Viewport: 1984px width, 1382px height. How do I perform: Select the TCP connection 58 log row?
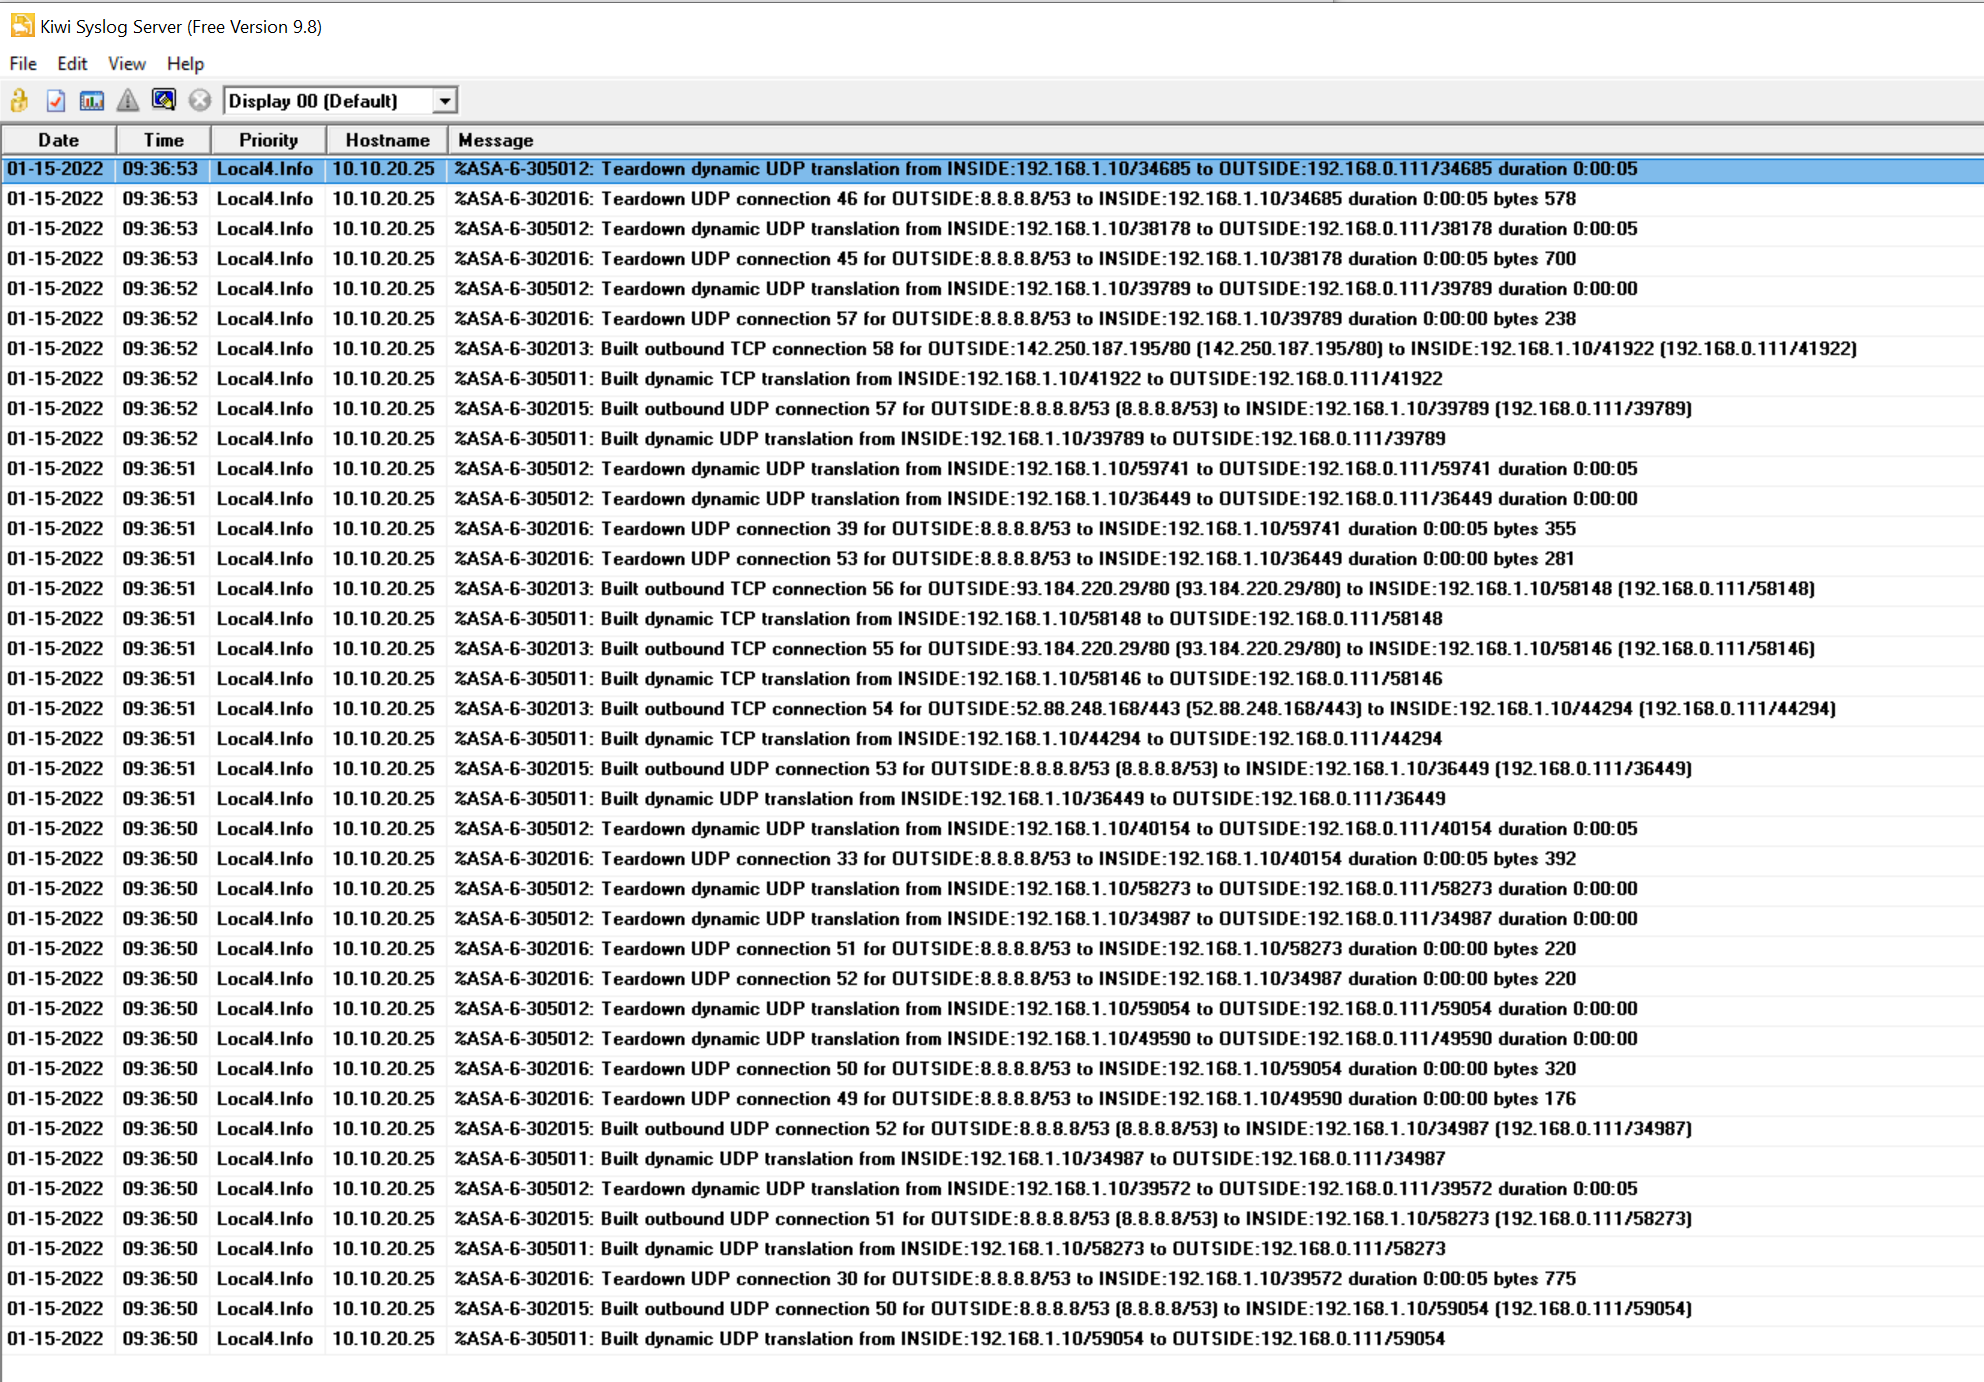900,348
